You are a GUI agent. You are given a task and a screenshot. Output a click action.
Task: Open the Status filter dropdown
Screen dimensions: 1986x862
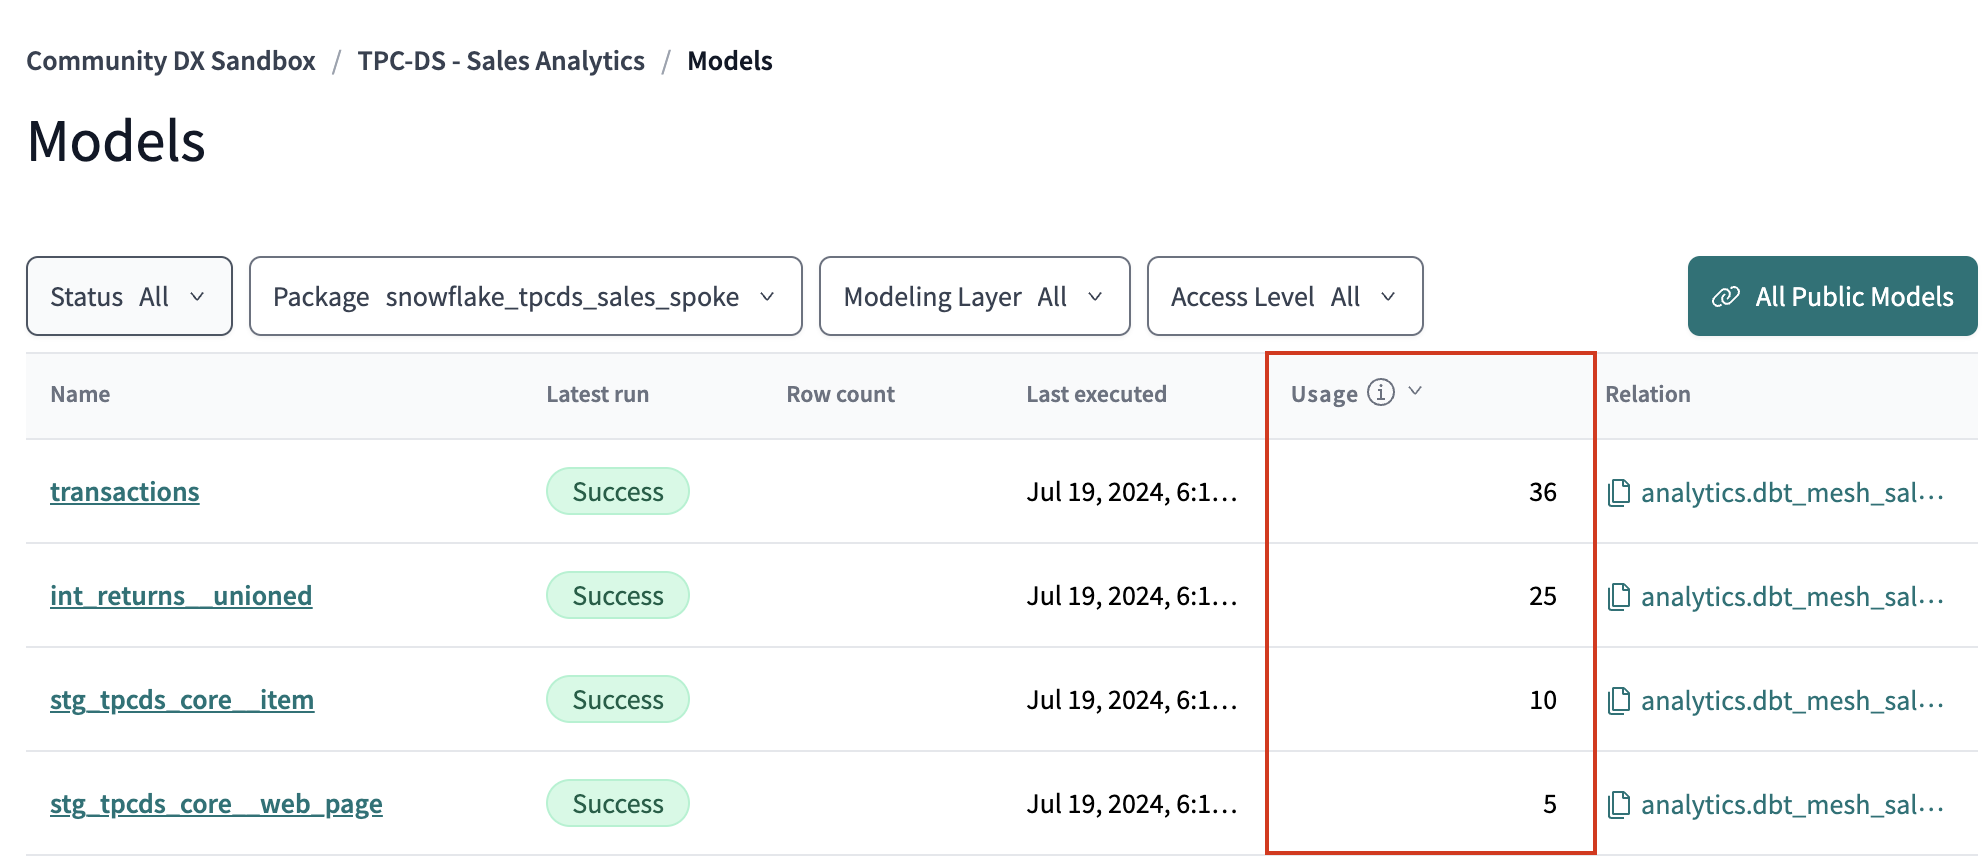tap(129, 296)
